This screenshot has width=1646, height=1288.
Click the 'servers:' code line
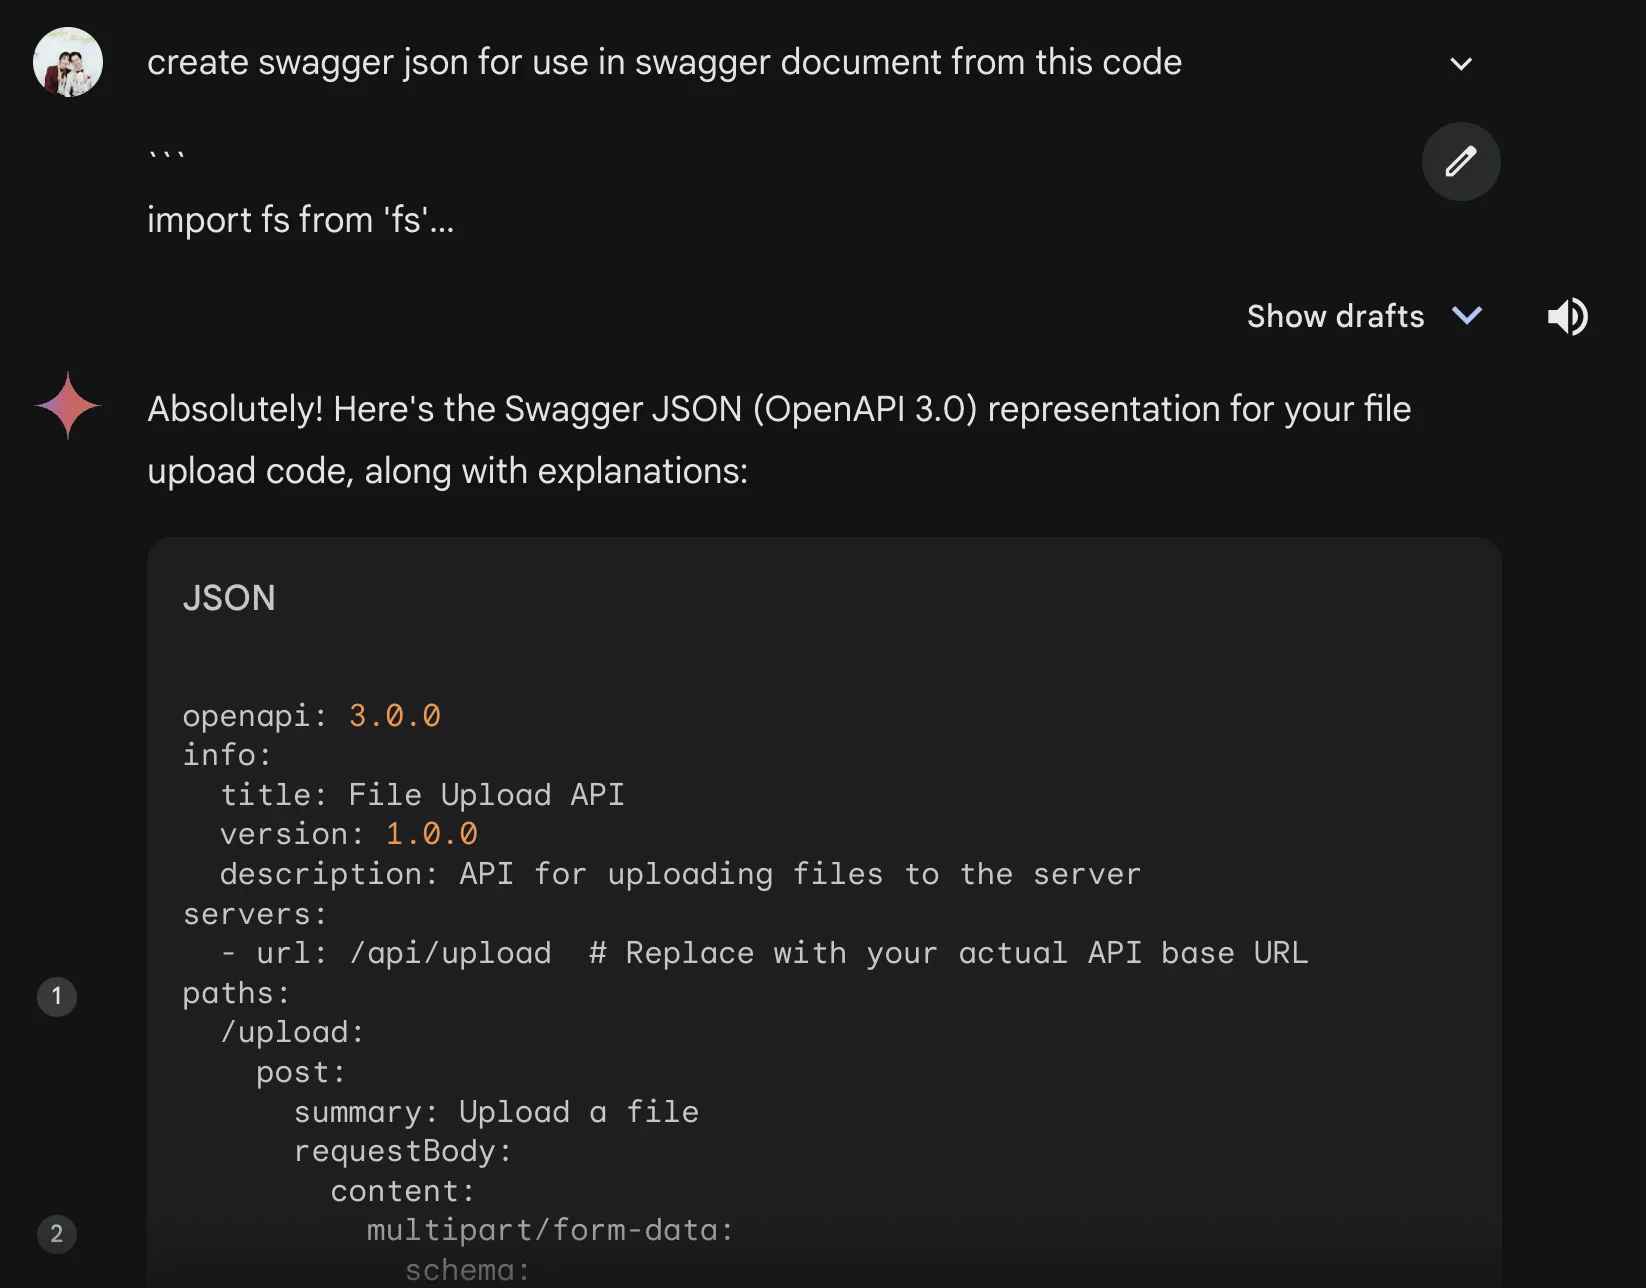[255, 914]
